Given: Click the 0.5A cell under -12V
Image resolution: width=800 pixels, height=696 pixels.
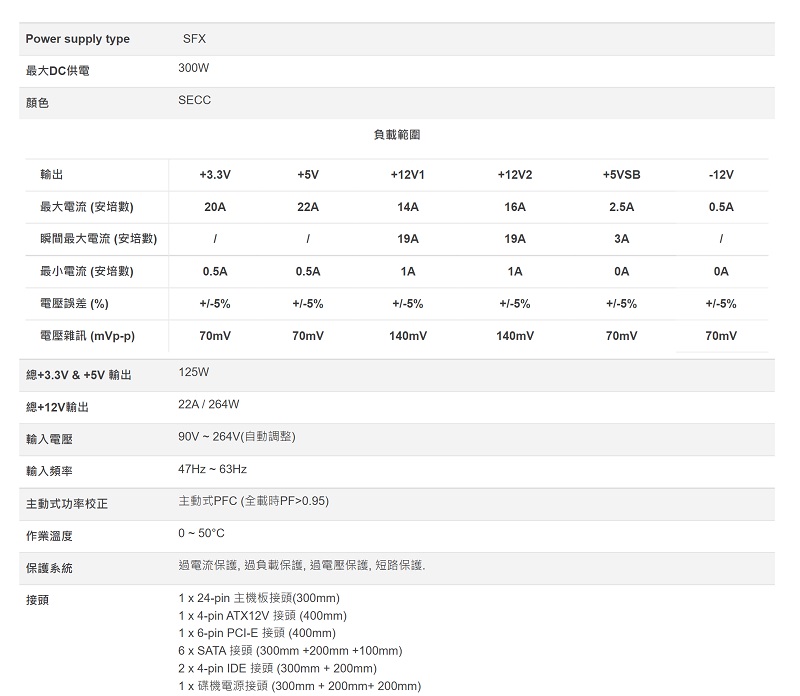Looking at the screenshot, I should tap(721, 207).
